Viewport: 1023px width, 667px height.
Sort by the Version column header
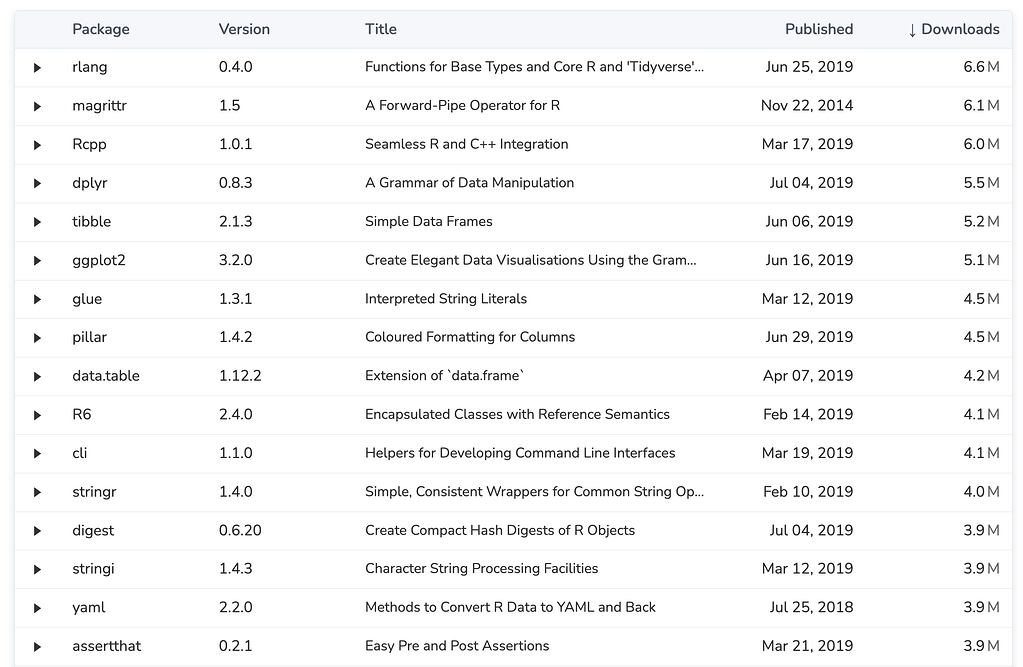coord(244,30)
